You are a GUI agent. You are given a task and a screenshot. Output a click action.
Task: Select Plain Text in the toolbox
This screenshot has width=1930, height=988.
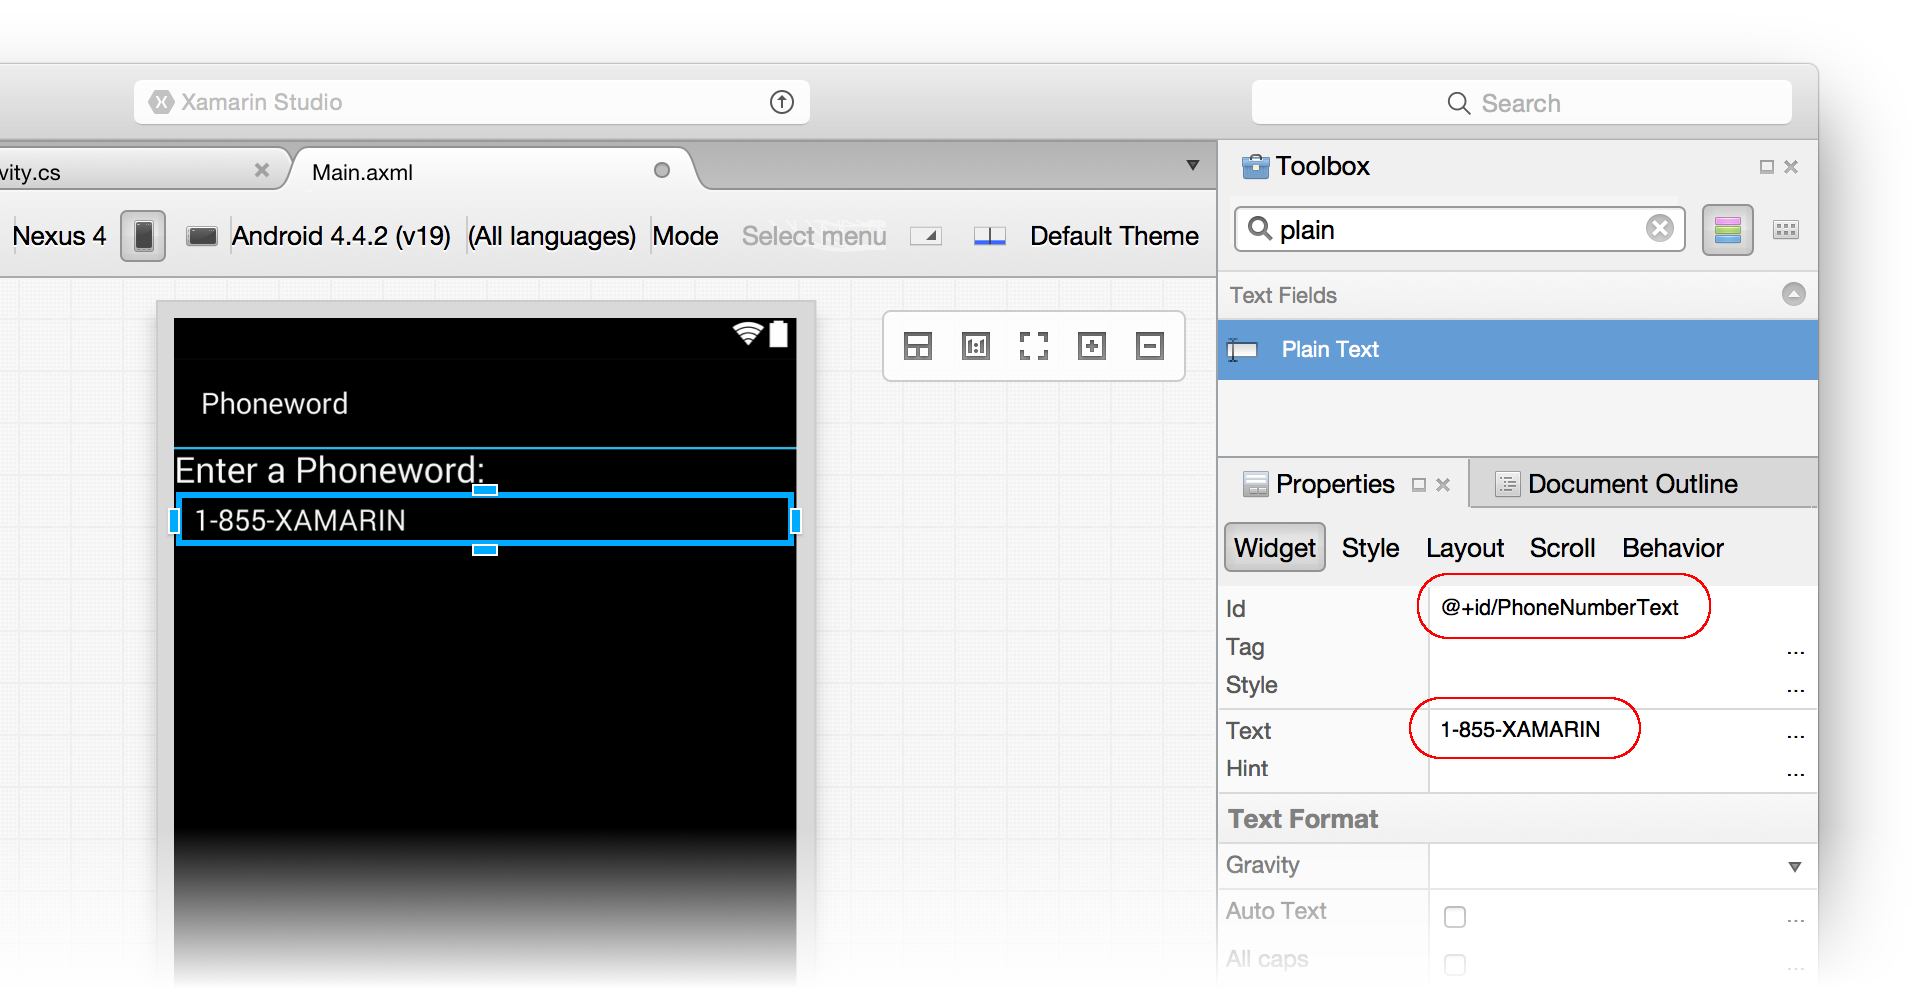(x=1329, y=349)
